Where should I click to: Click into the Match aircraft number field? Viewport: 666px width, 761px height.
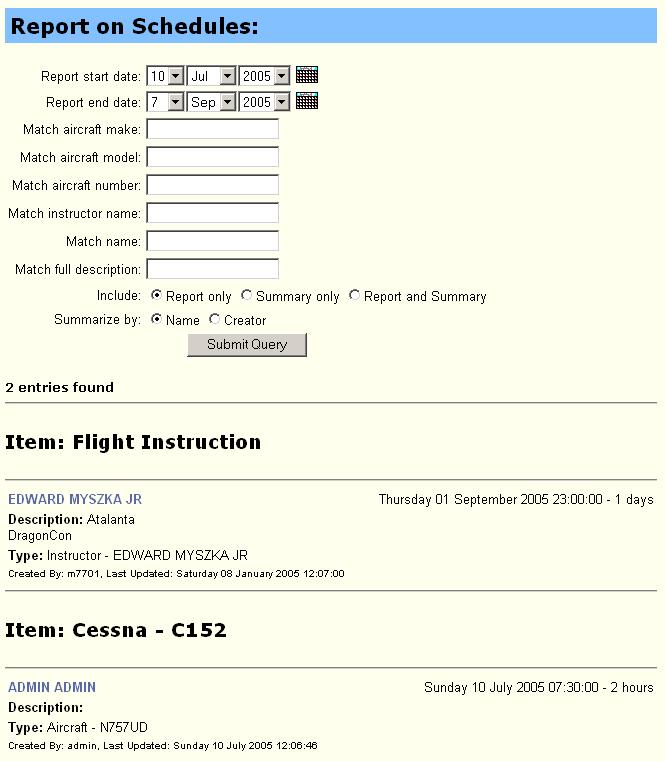click(213, 185)
